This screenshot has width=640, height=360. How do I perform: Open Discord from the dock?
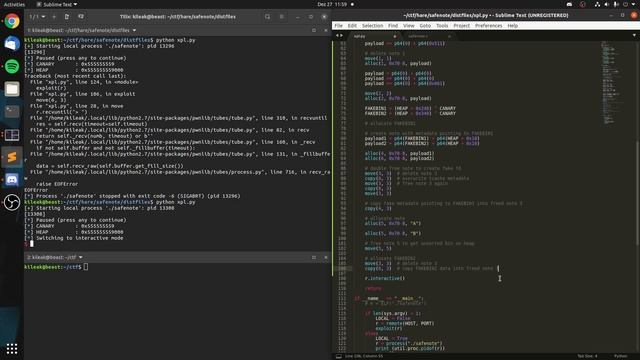(x=12, y=179)
